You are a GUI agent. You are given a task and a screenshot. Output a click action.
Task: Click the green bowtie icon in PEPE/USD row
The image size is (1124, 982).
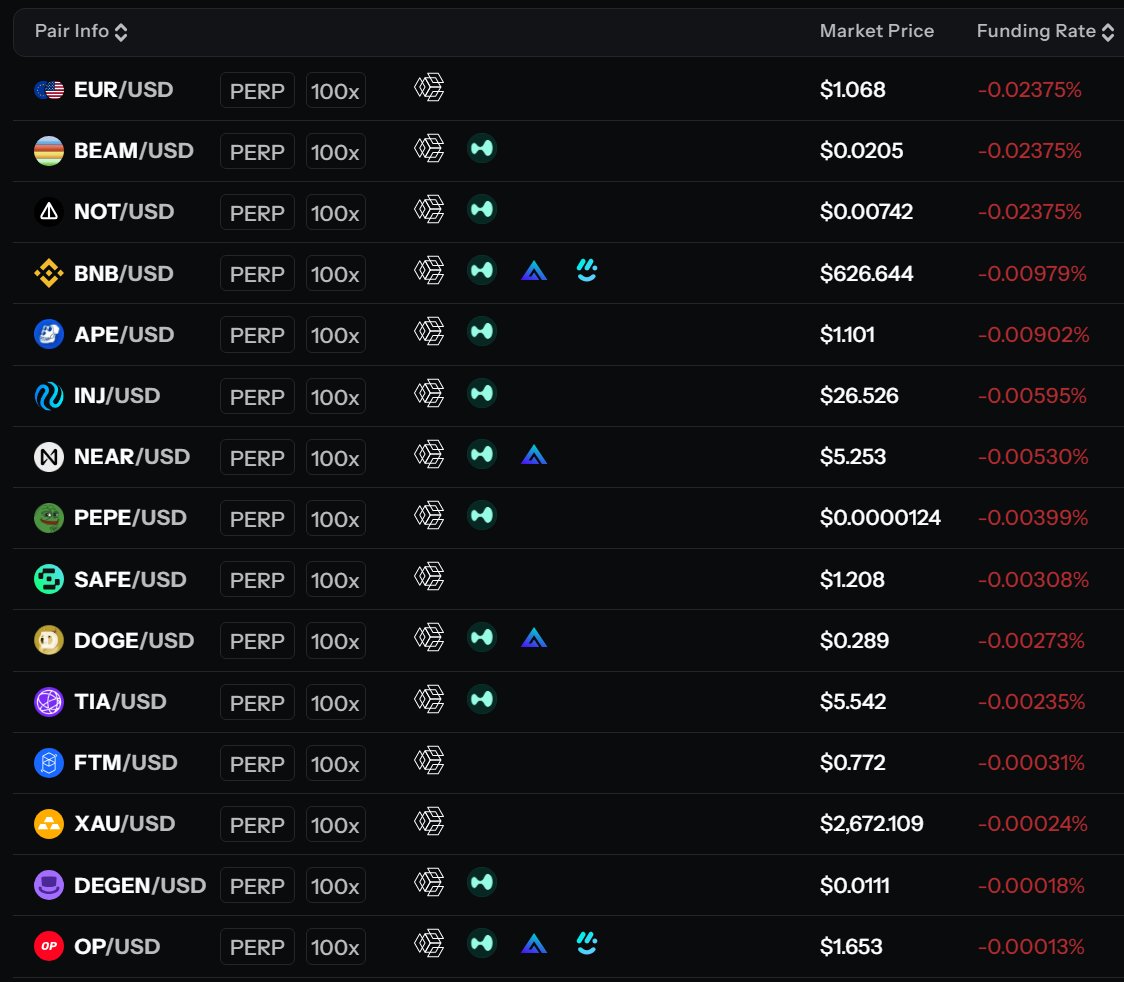[482, 515]
